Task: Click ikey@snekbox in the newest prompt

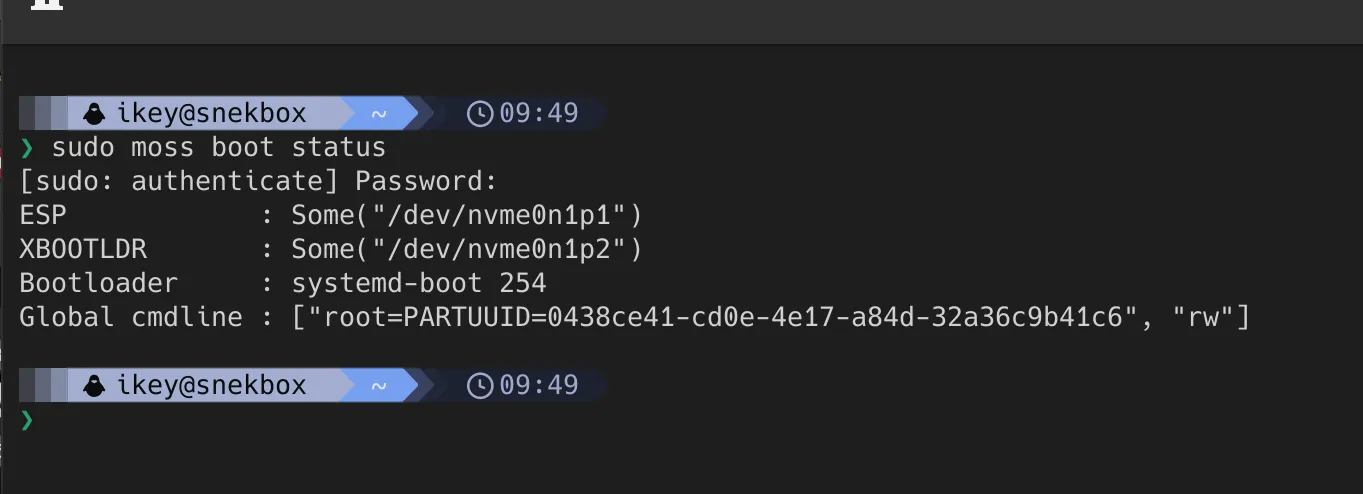Action: pyautogui.click(x=212, y=385)
